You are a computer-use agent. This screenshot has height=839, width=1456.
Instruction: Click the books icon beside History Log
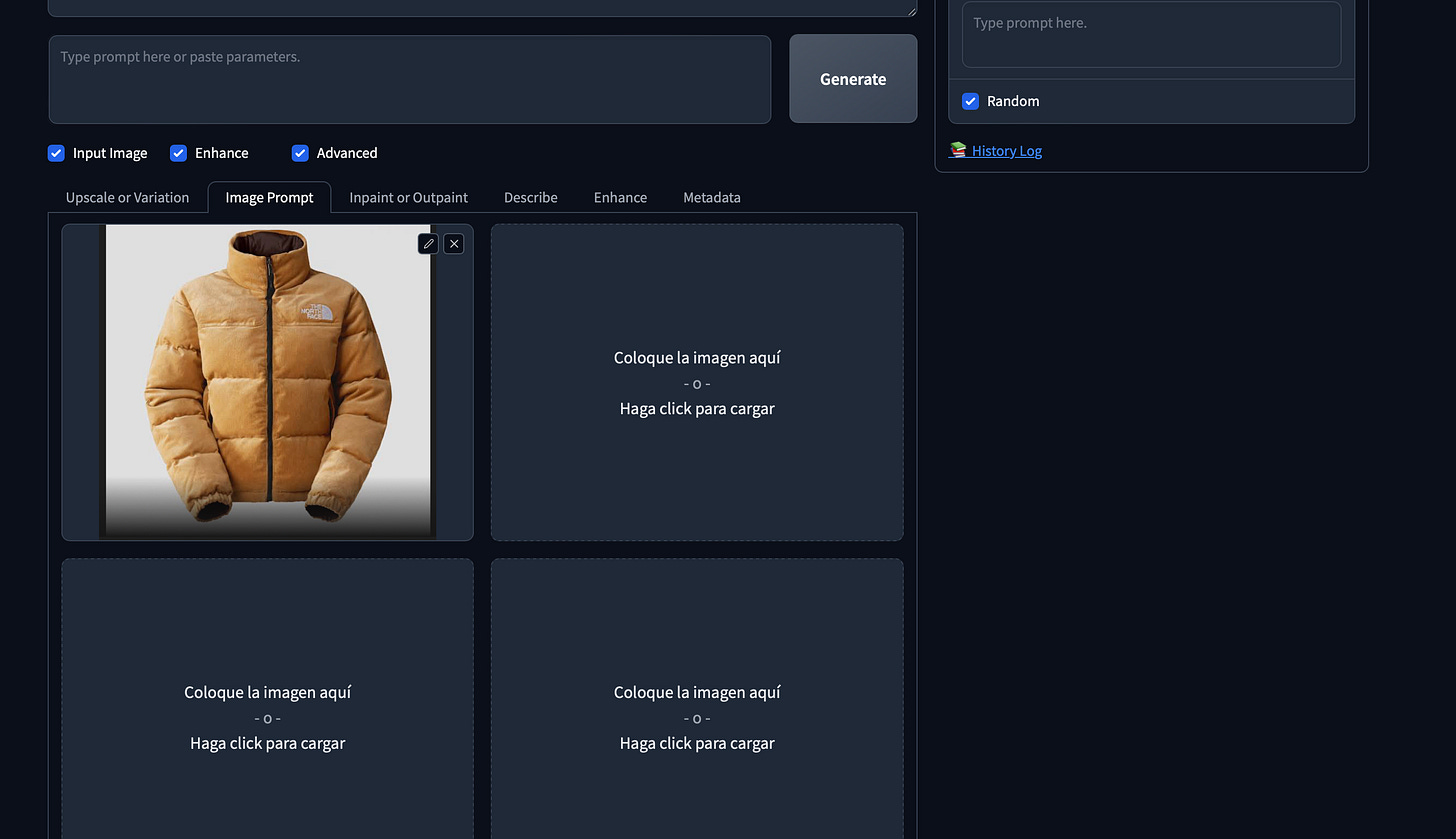point(958,150)
